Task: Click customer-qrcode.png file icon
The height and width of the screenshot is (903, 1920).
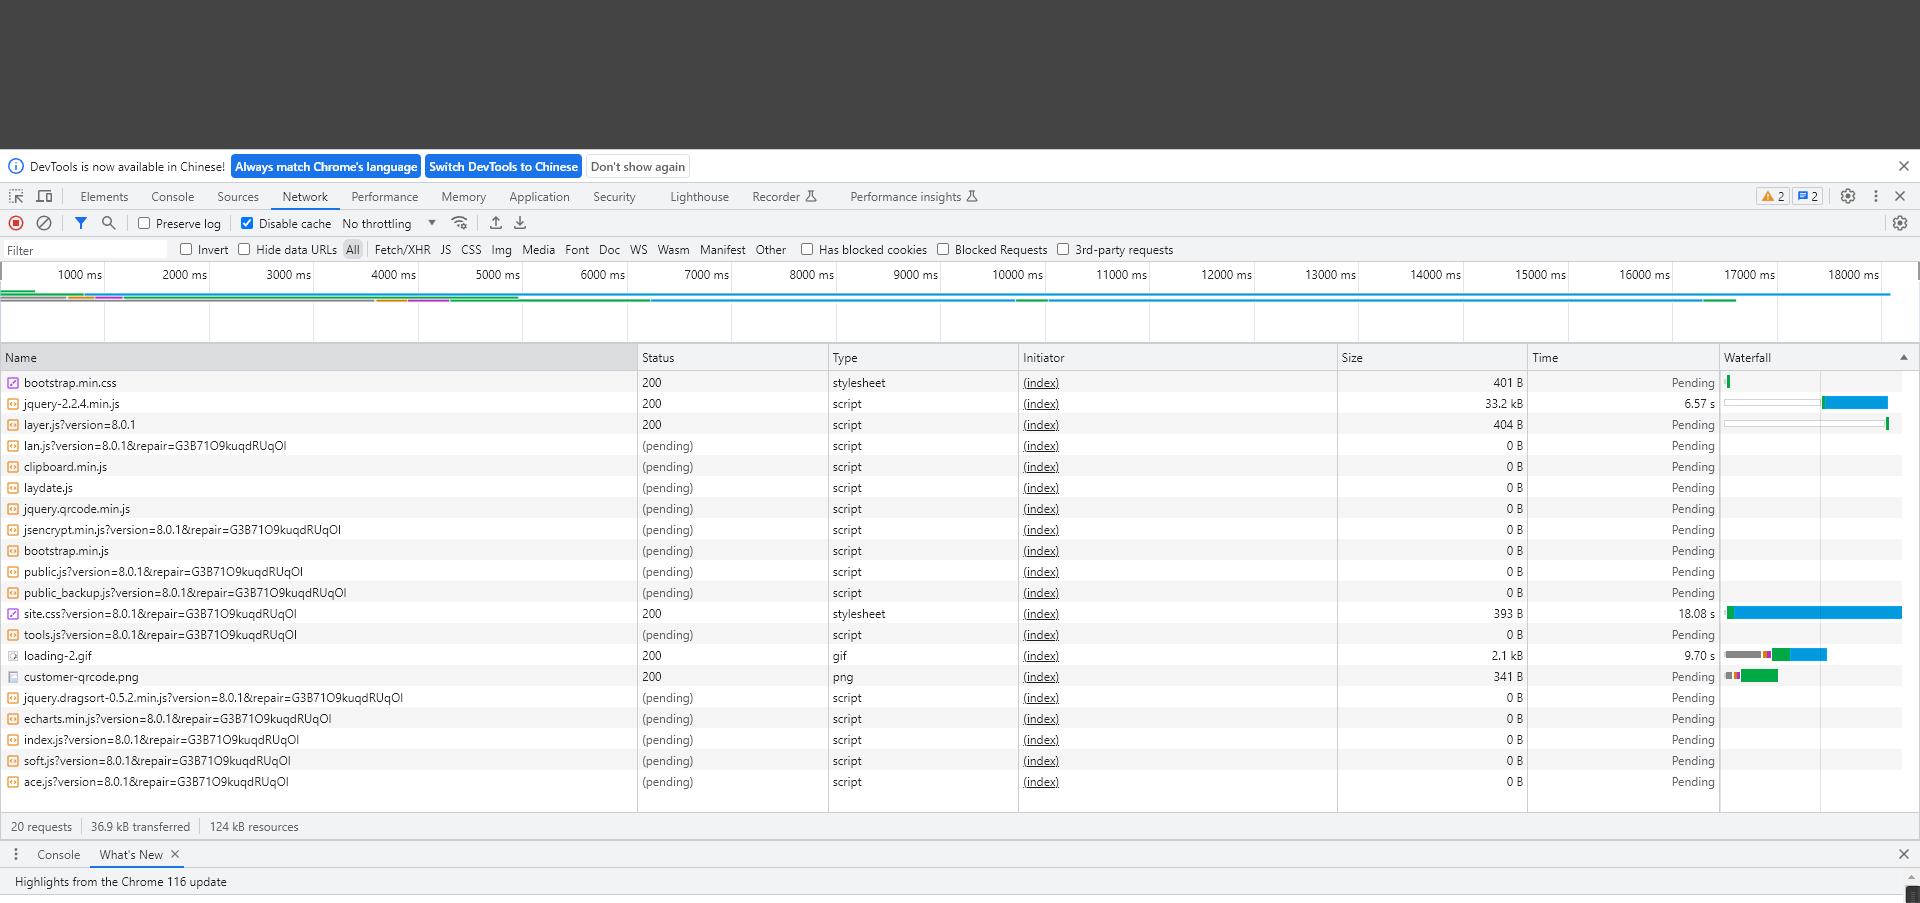Action: pyautogui.click(x=13, y=677)
